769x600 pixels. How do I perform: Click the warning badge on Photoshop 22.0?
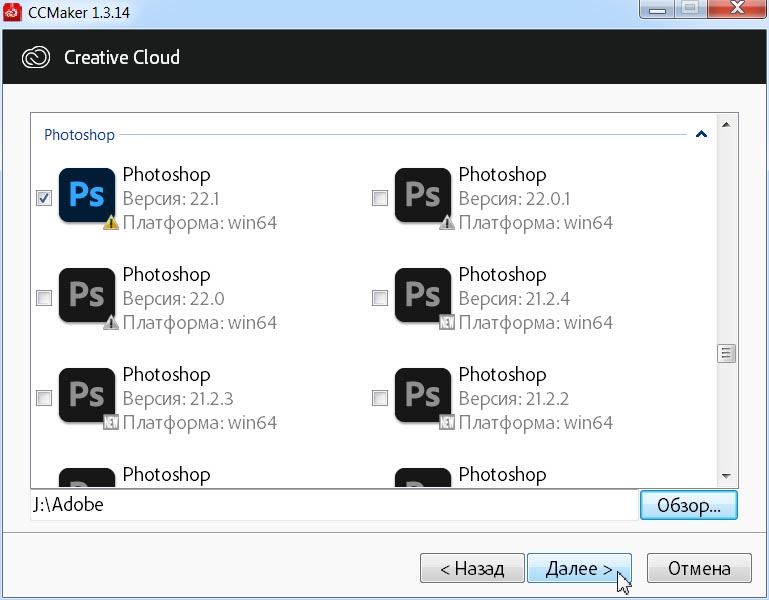click(111, 322)
